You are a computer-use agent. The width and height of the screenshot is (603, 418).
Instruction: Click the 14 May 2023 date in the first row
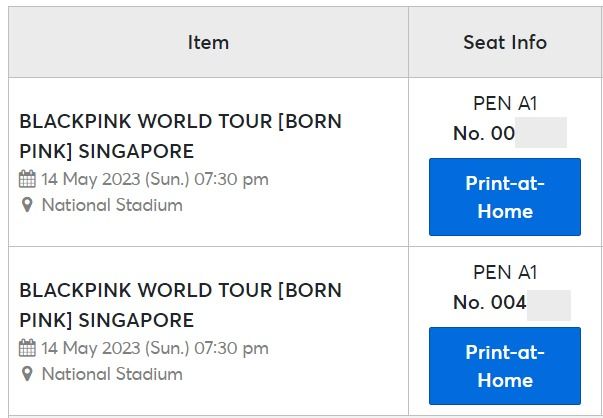pyautogui.click(x=156, y=180)
